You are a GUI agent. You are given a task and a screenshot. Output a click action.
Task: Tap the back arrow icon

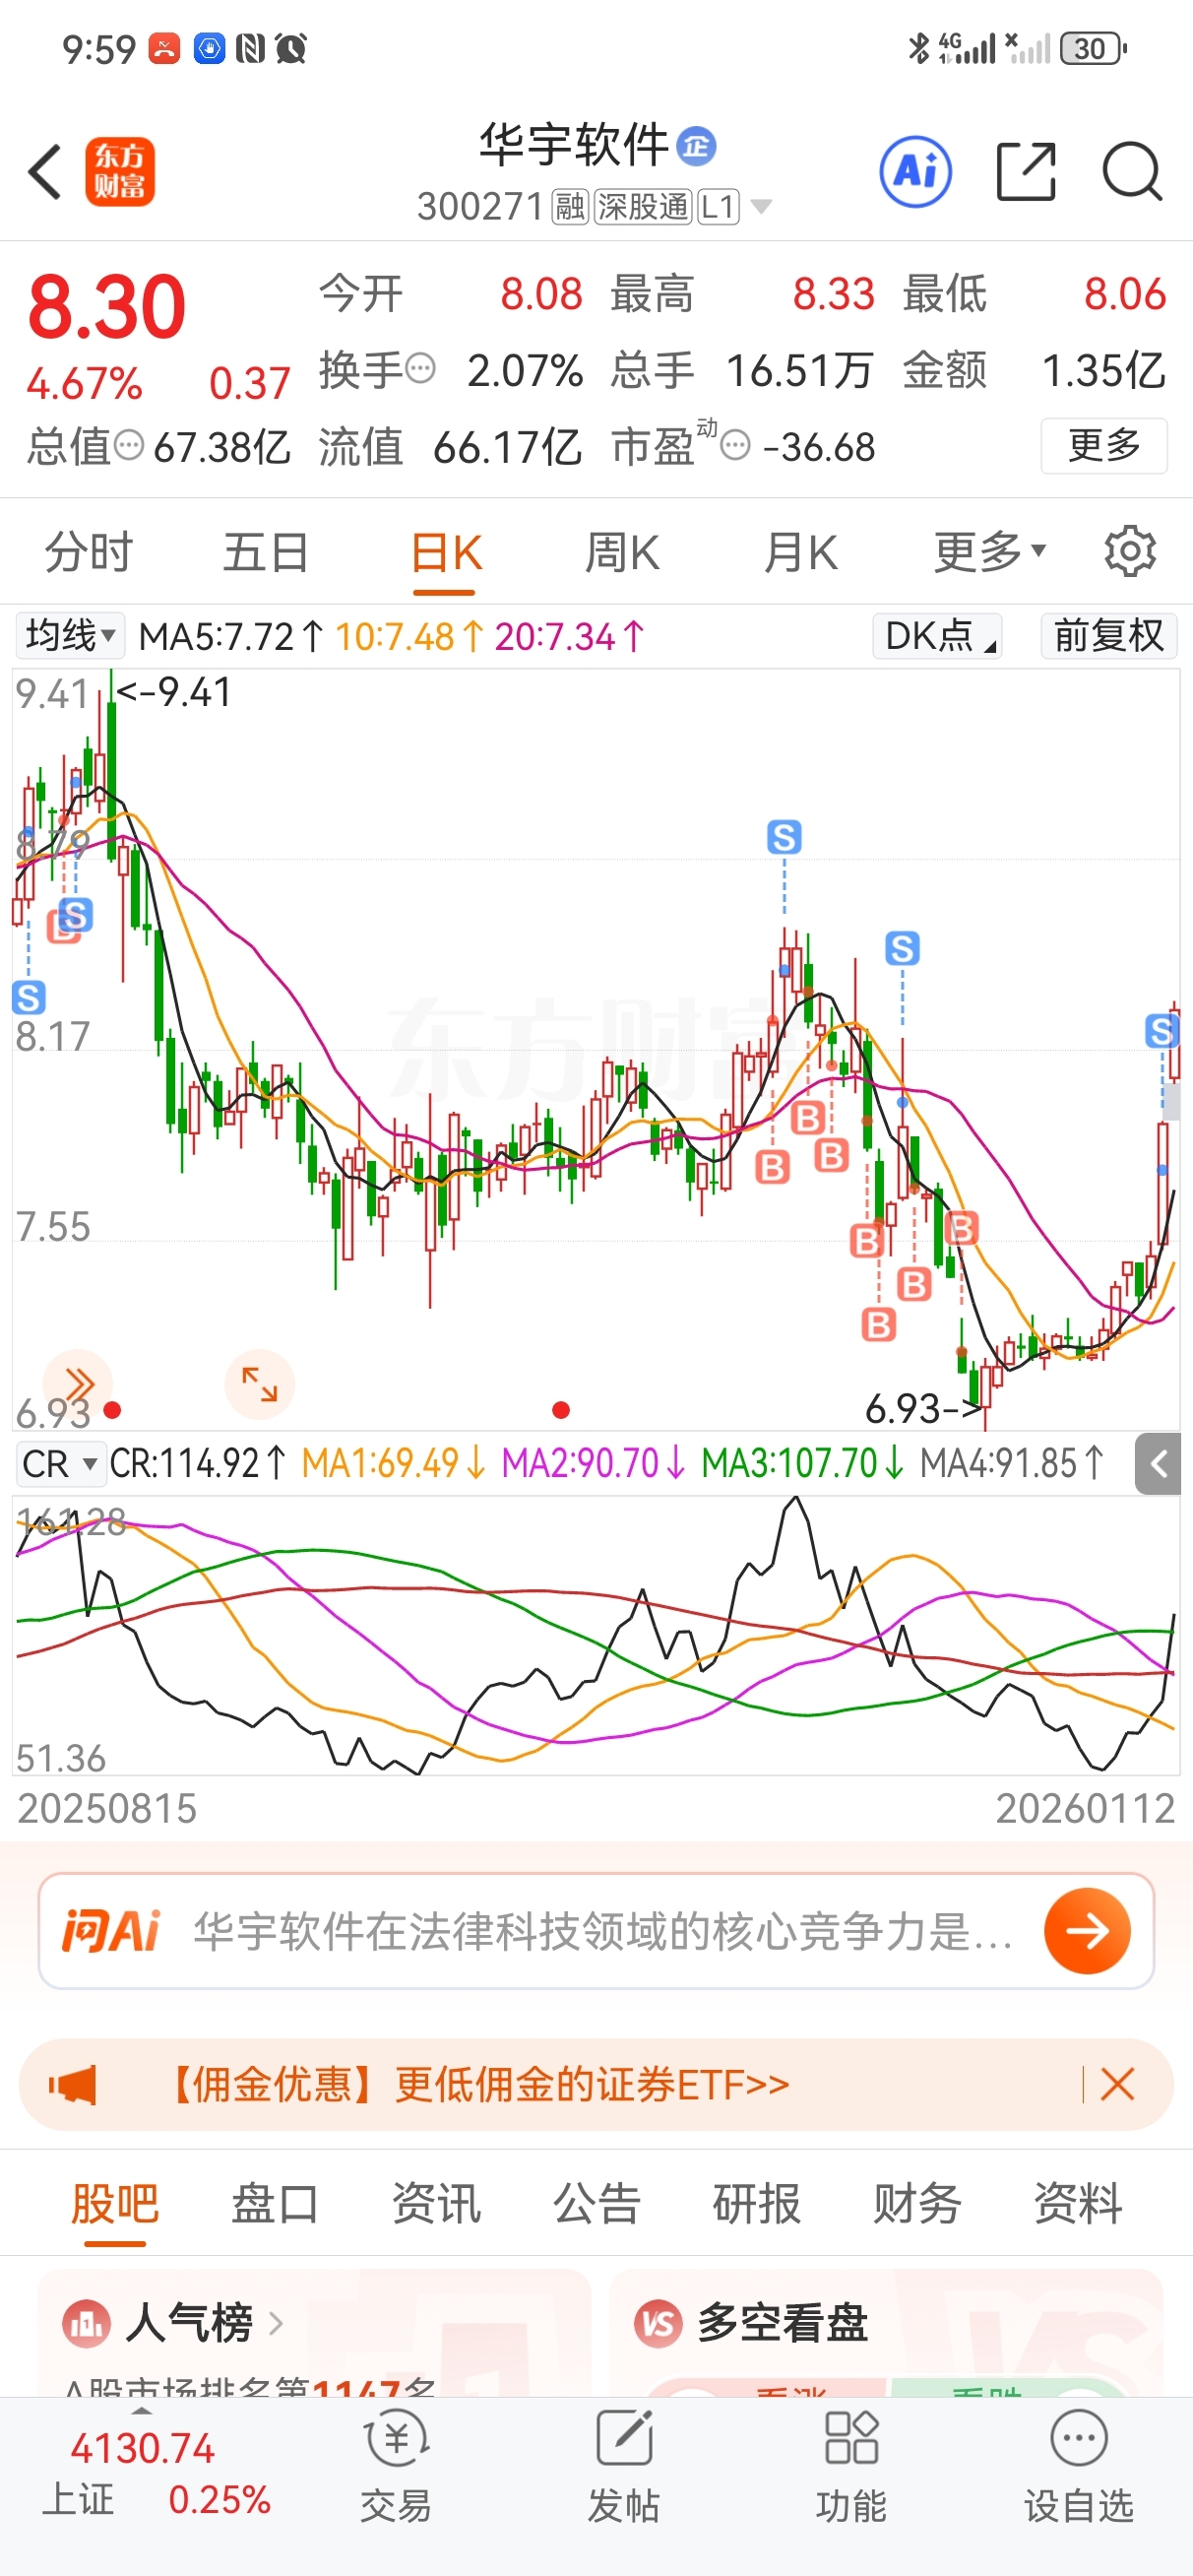pos(45,172)
